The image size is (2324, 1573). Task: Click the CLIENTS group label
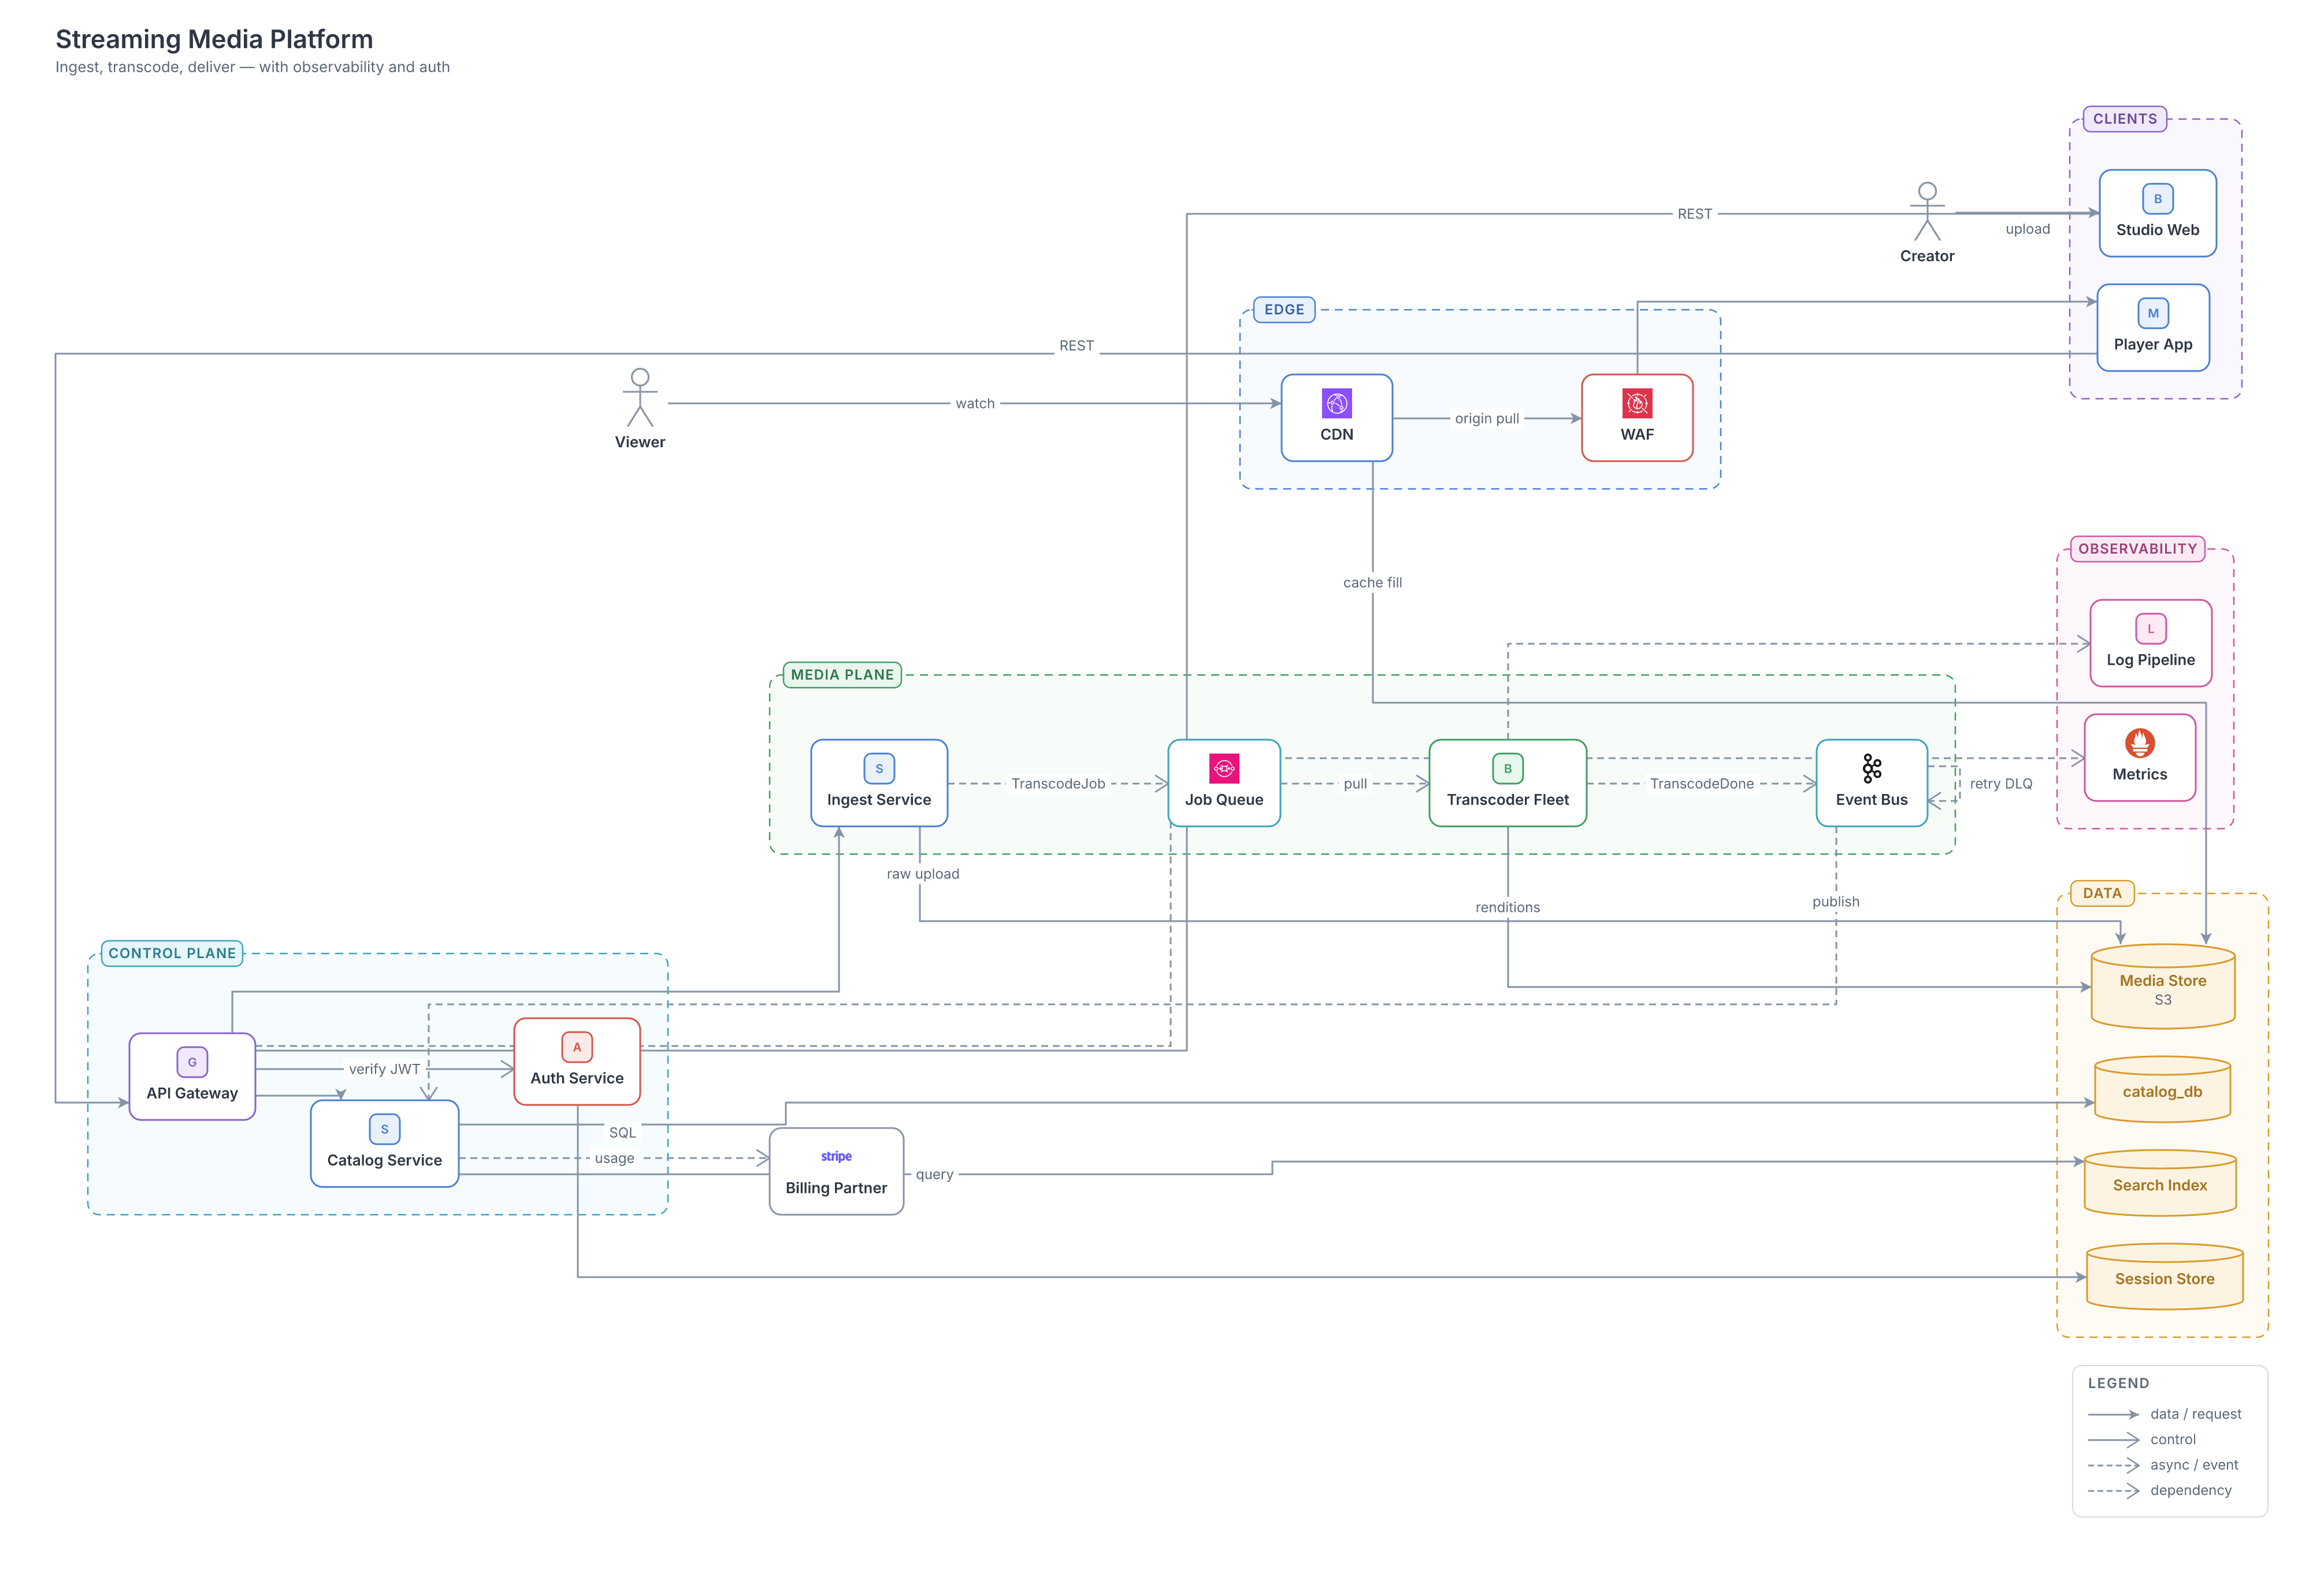pos(2124,119)
